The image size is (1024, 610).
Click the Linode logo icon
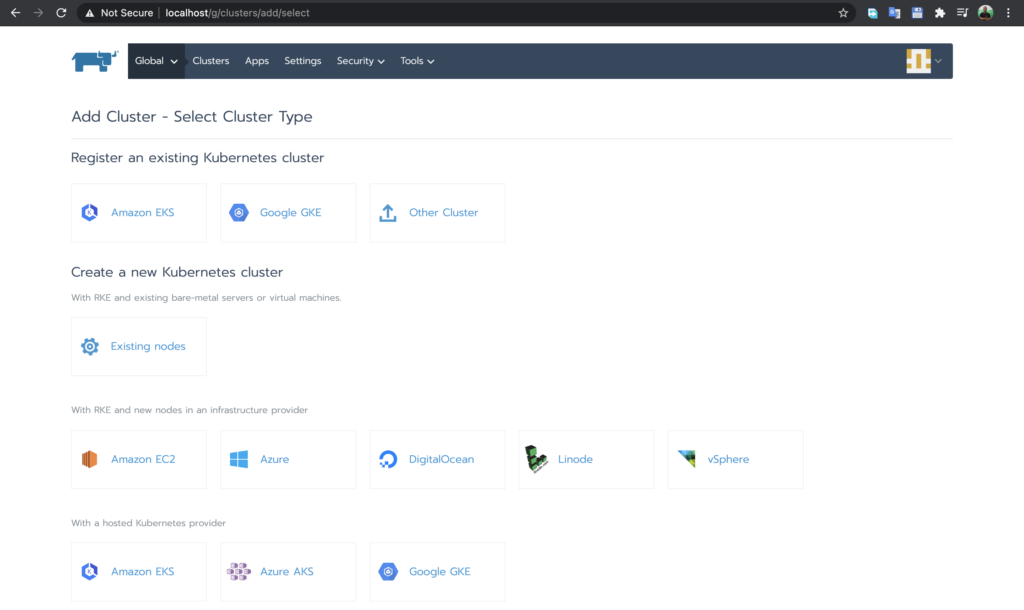click(x=536, y=458)
